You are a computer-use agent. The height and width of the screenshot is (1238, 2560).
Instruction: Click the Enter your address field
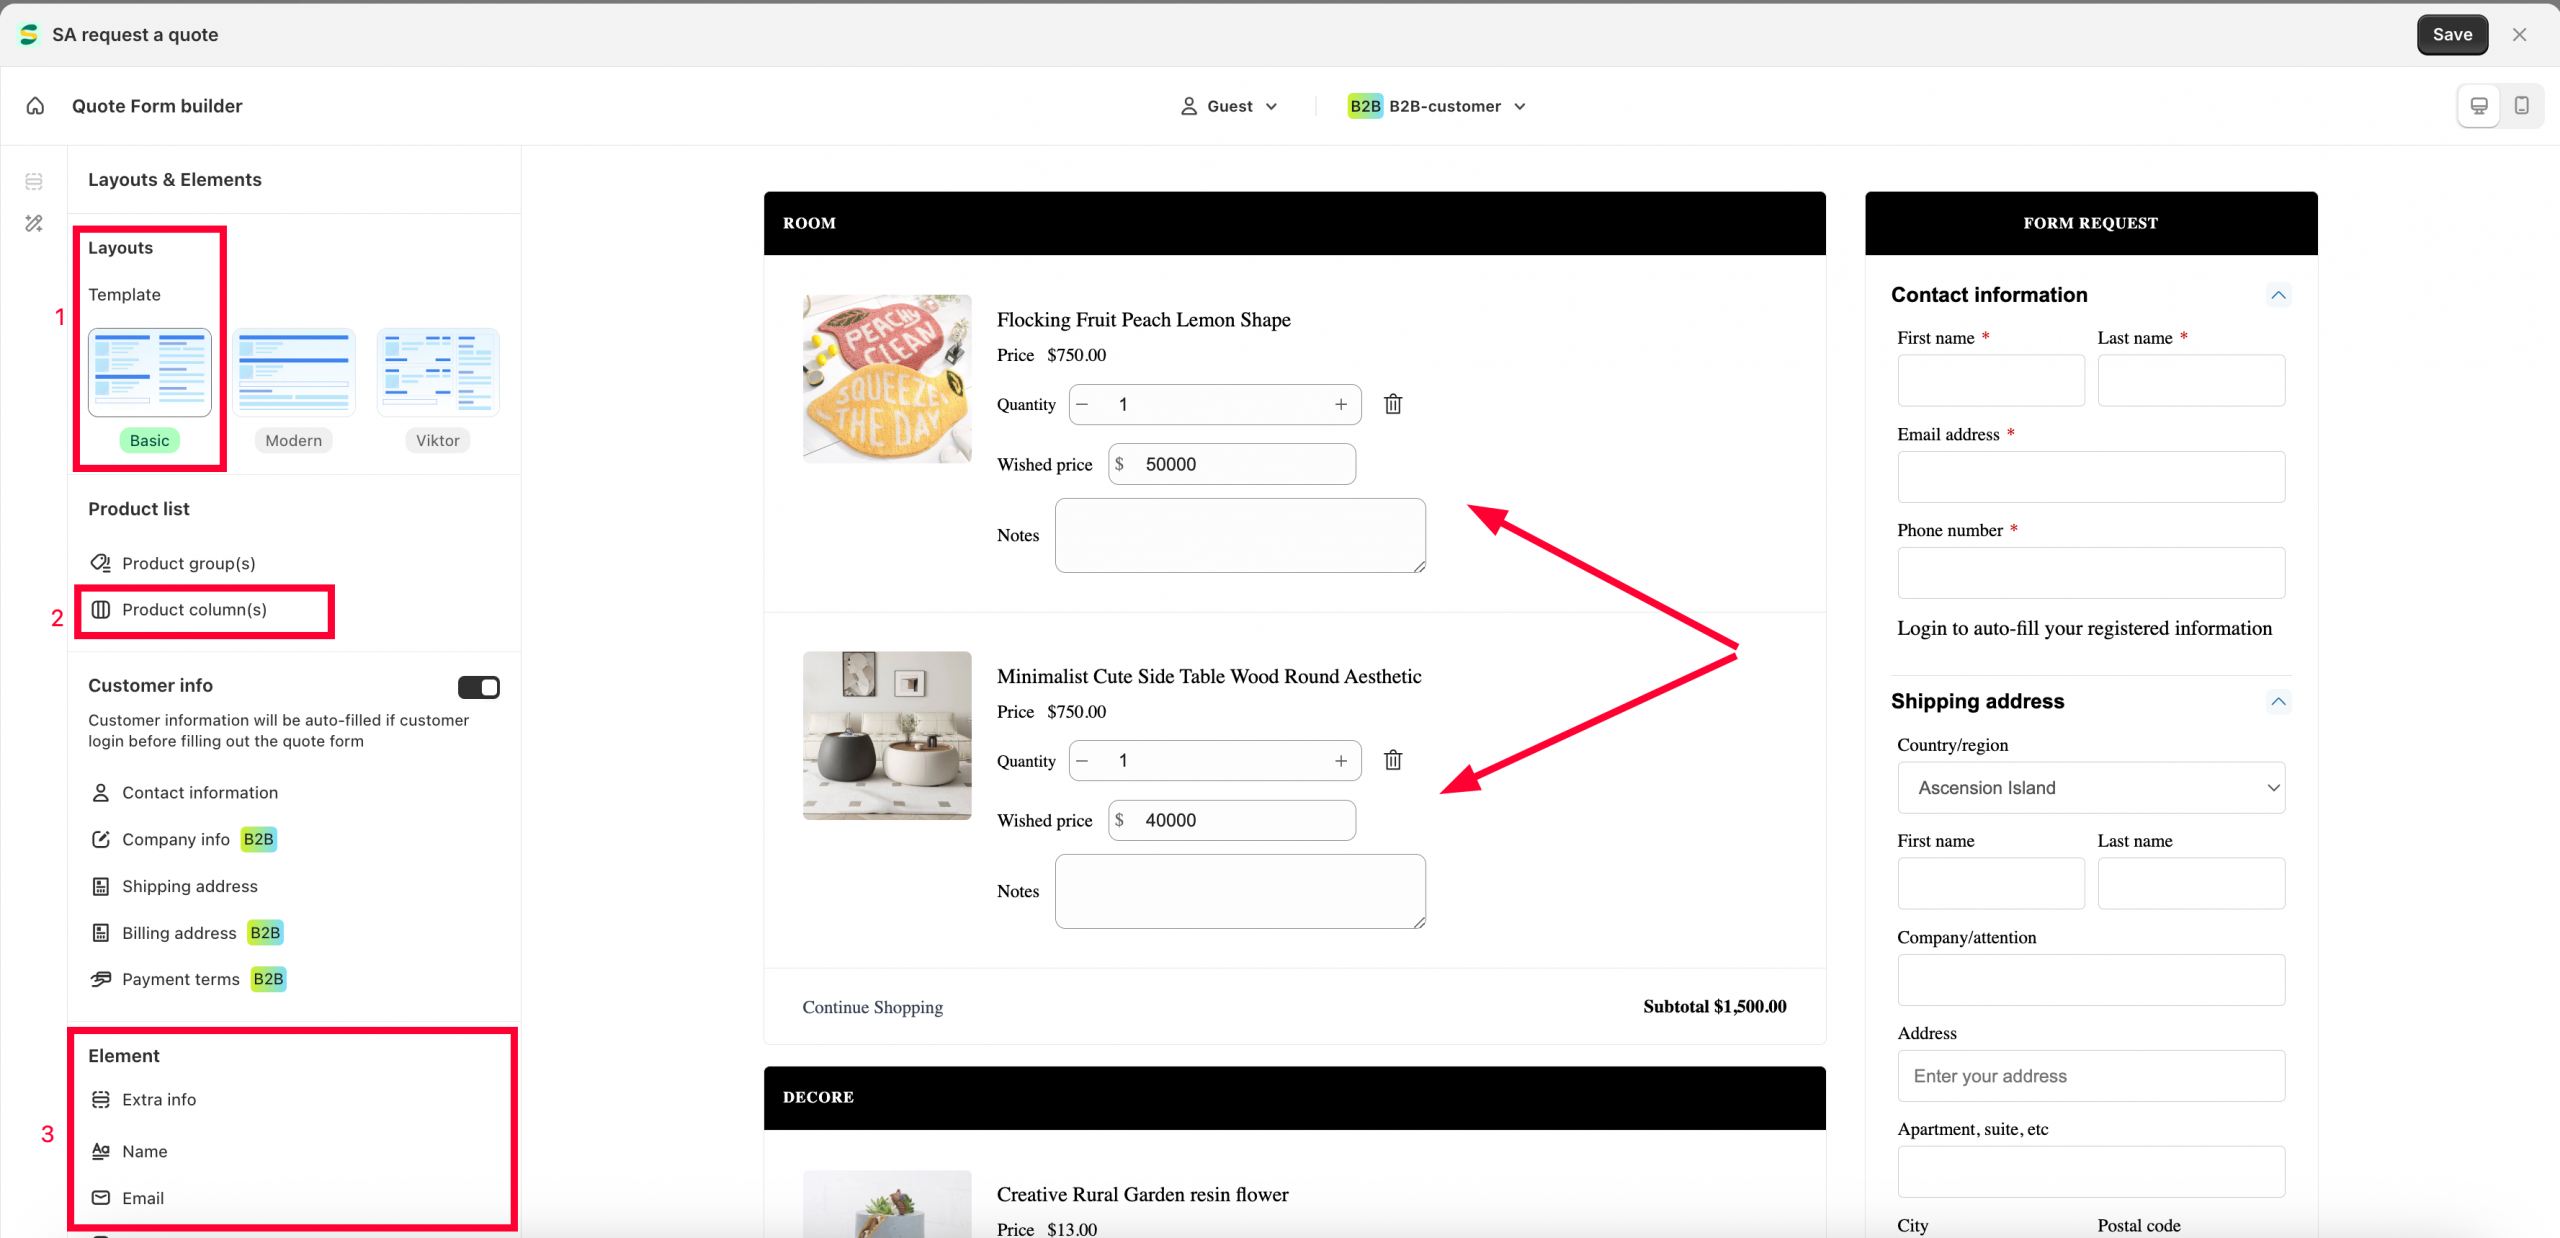point(2091,1076)
